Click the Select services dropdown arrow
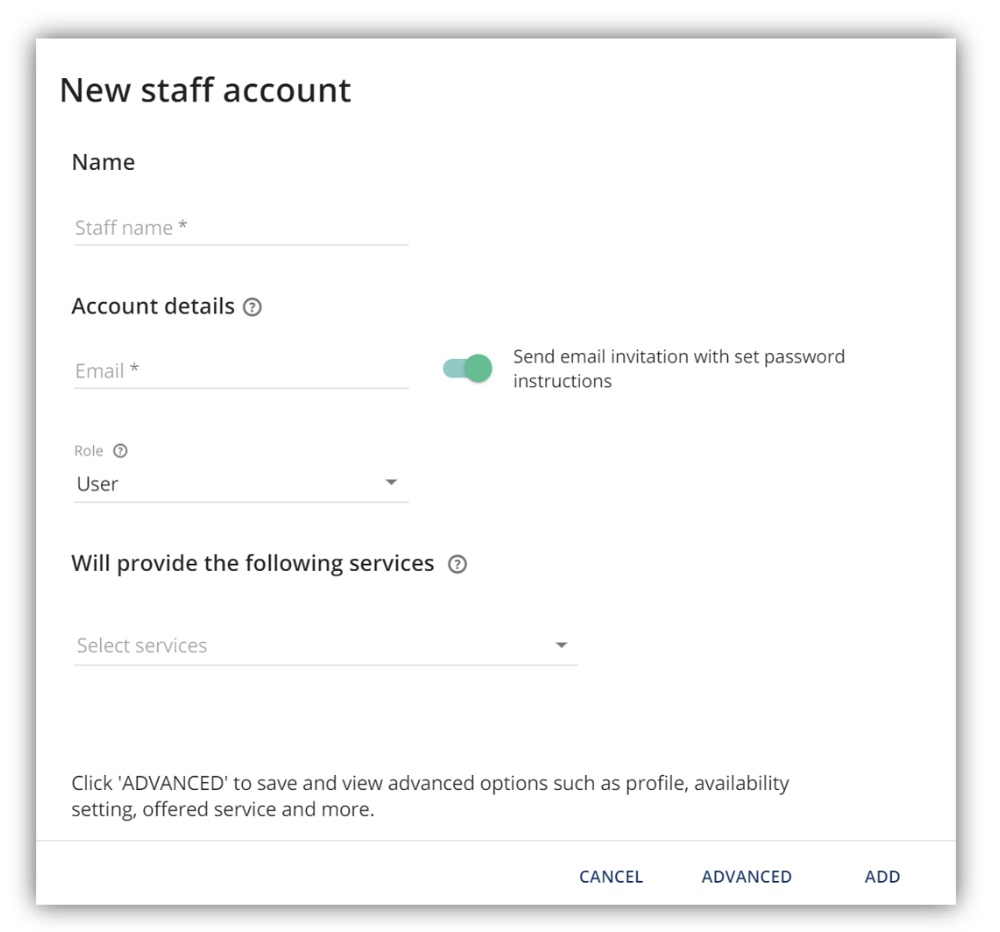 coord(561,646)
